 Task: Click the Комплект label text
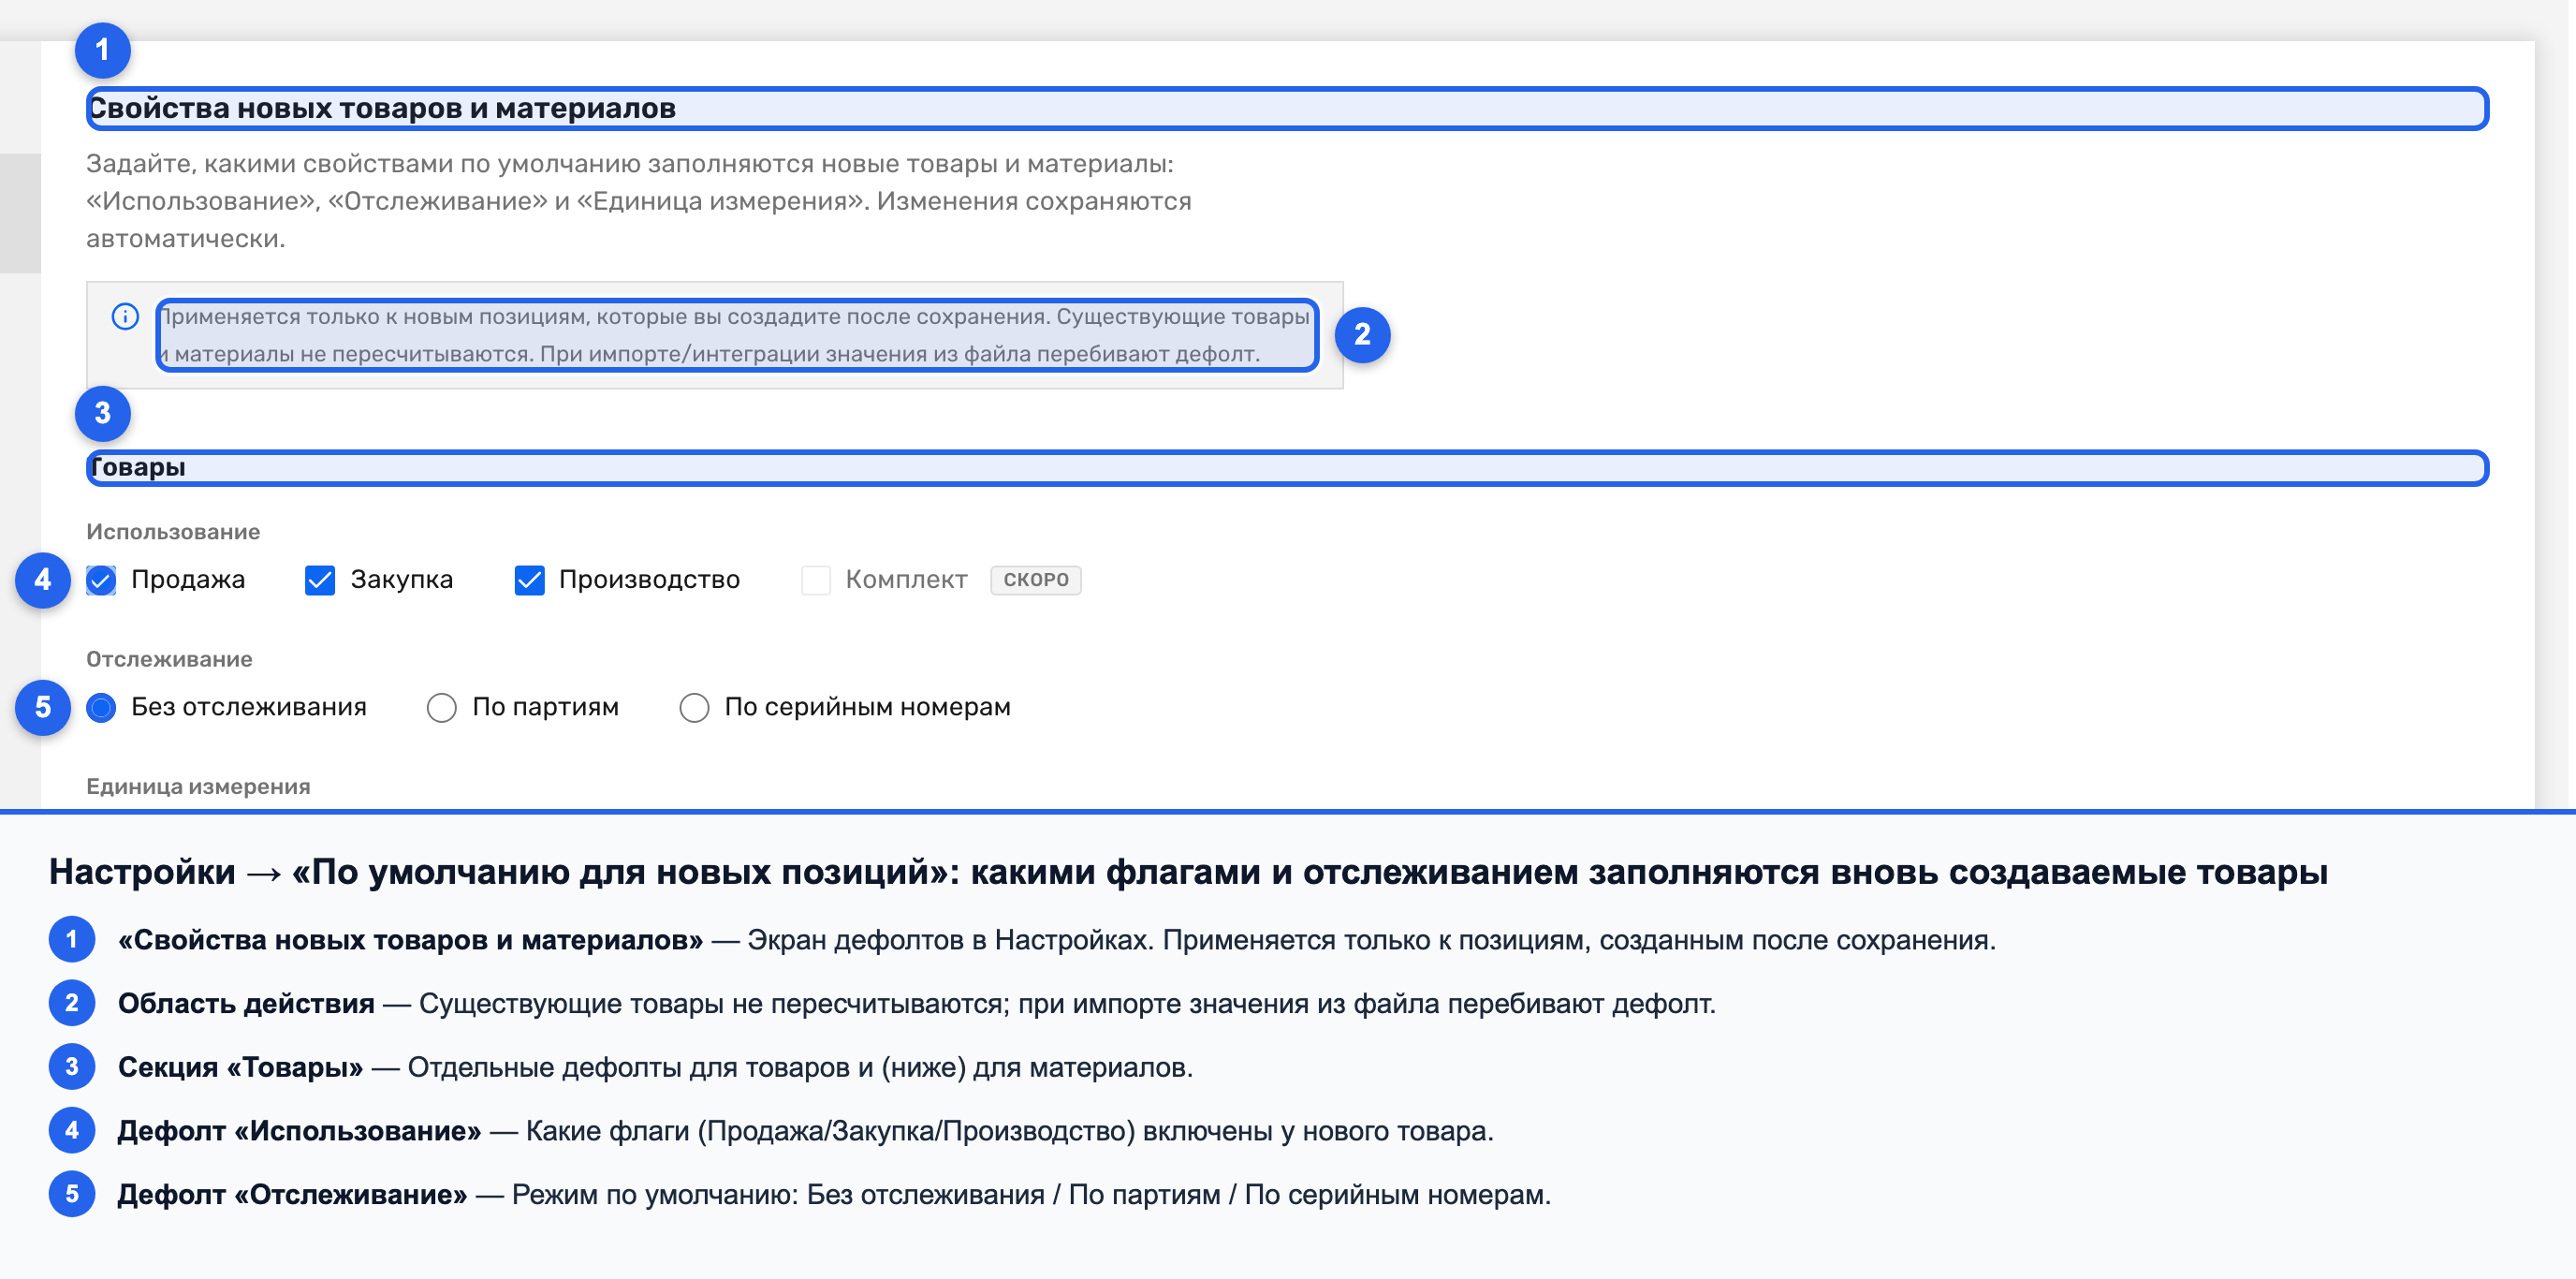pyautogui.click(x=906, y=580)
